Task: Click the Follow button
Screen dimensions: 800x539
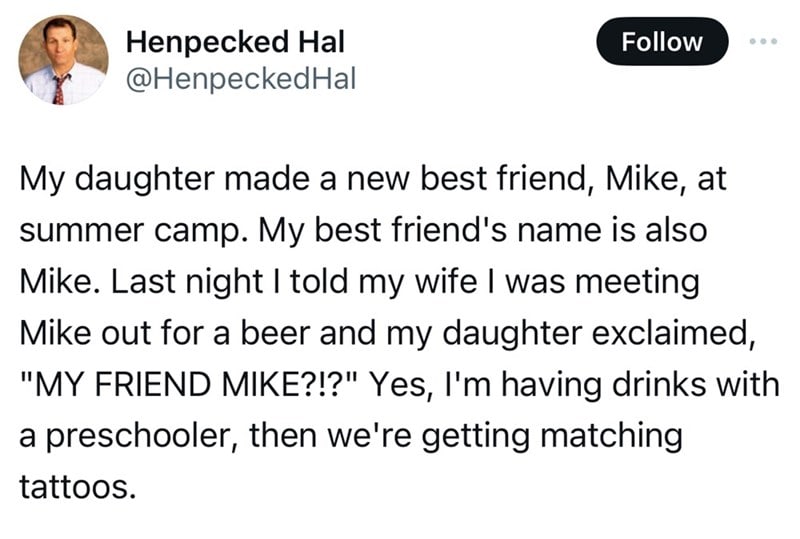Action: click(x=662, y=41)
